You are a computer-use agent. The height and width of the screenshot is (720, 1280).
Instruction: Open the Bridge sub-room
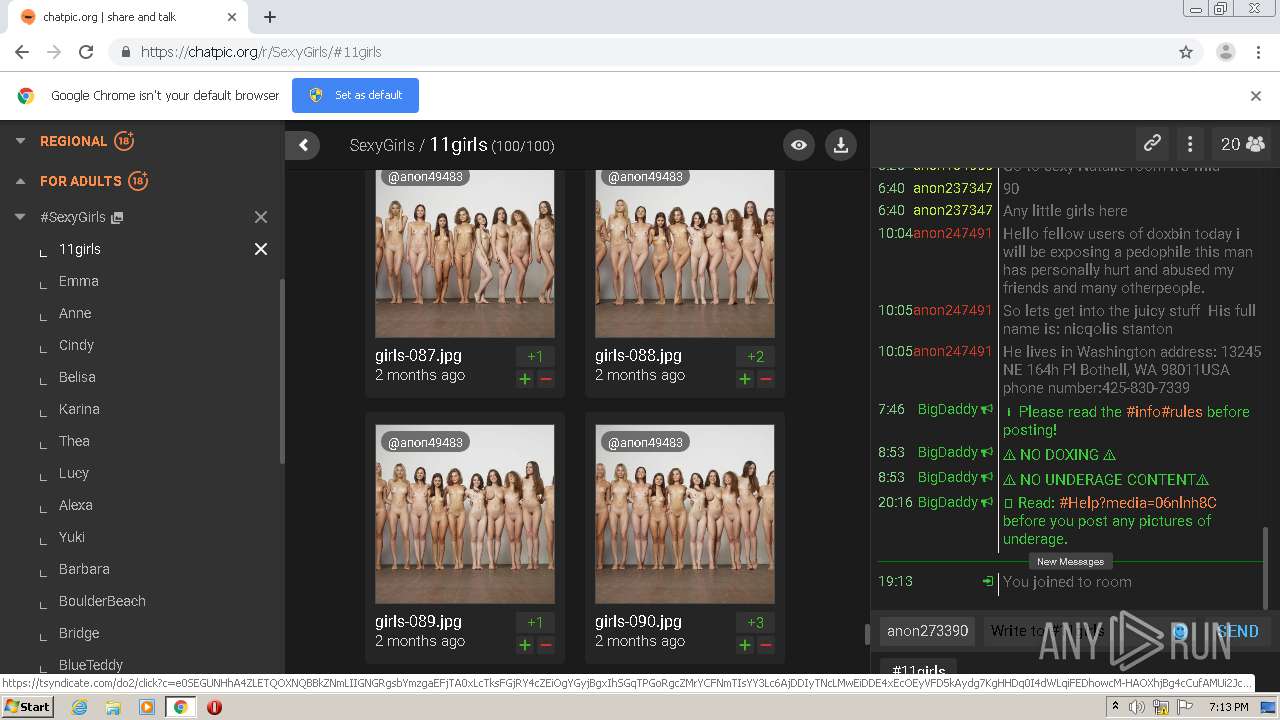click(x=79, y=633)
